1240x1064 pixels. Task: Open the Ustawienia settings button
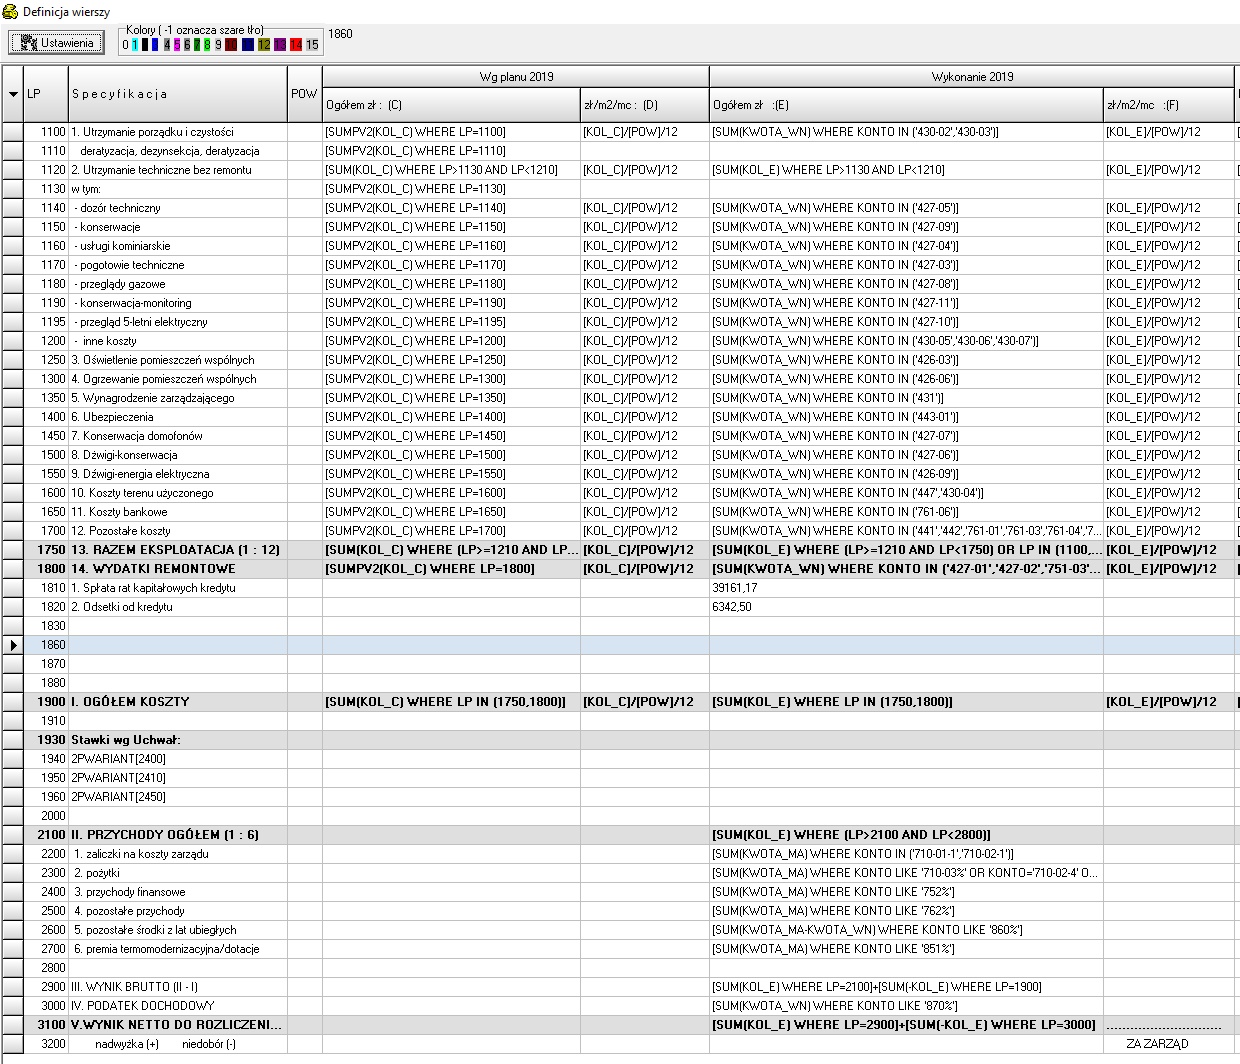(x=57, y=43)
